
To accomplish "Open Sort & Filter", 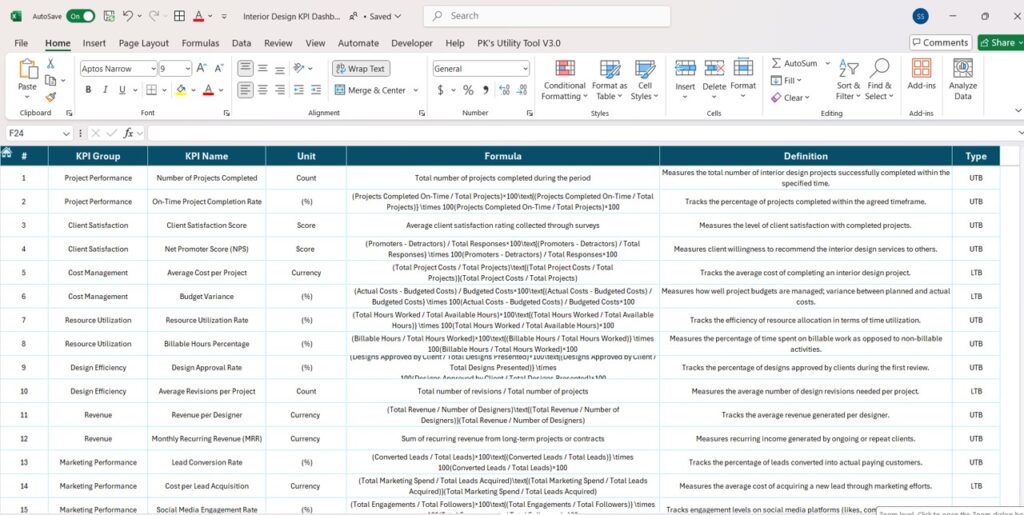I will coord(848,80).
